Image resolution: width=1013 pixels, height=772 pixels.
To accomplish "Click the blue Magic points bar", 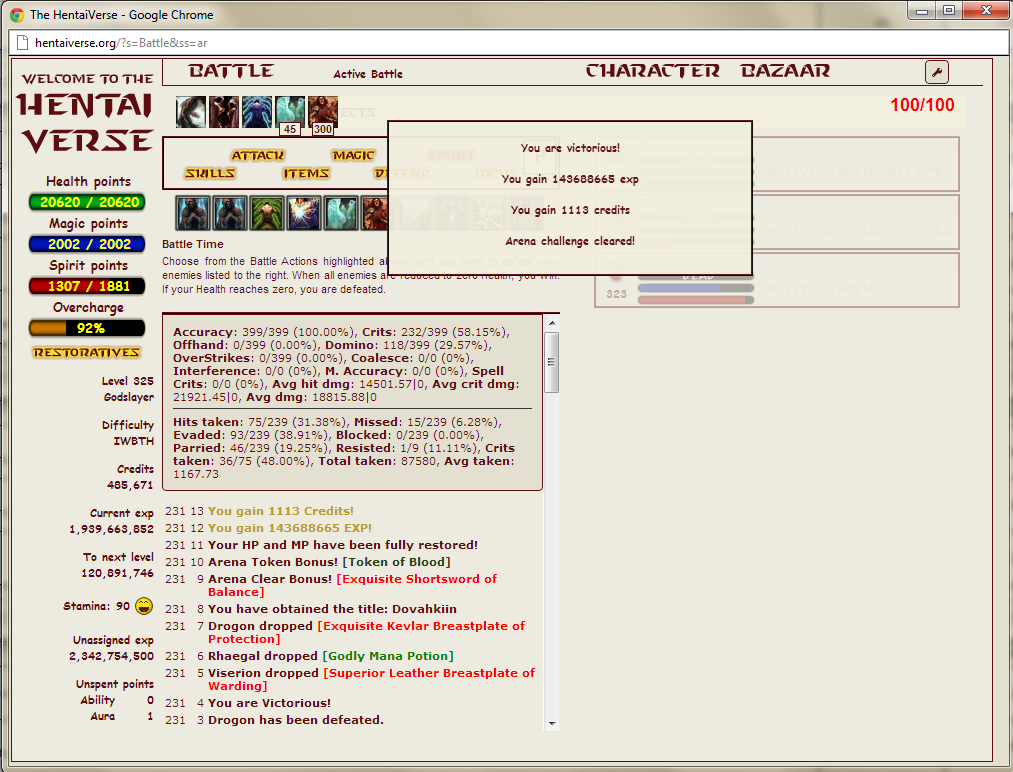I will click(x=87, y=244).
